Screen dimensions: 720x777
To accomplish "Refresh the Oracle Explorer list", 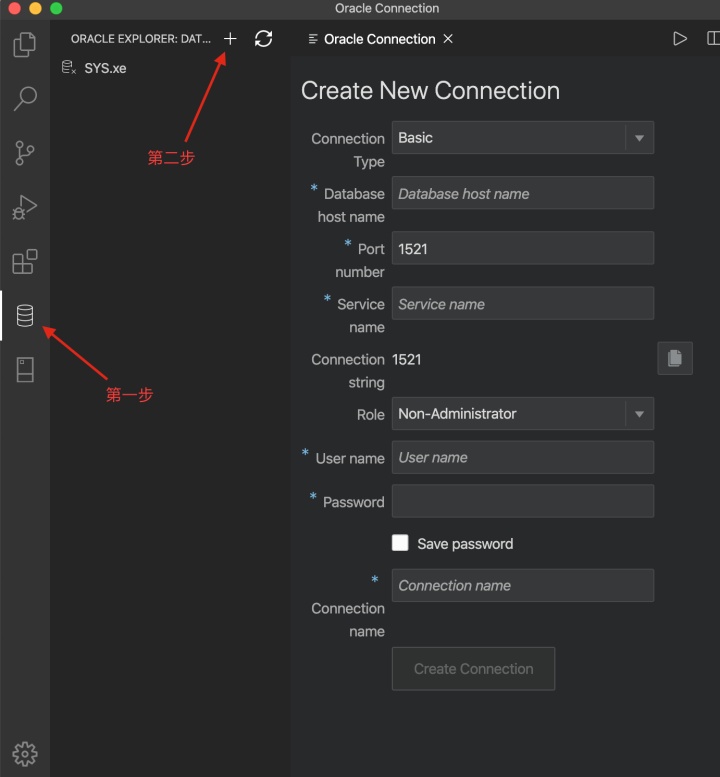I will (x=263, y=39).
